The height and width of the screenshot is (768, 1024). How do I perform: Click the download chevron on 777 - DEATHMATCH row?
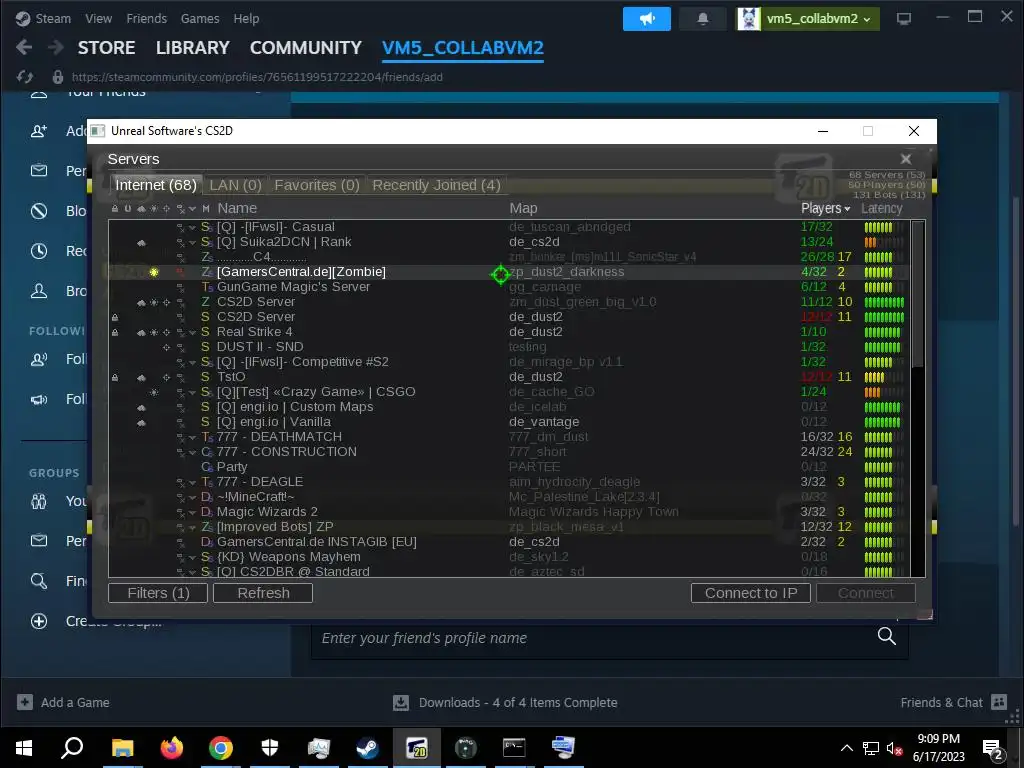192,438
